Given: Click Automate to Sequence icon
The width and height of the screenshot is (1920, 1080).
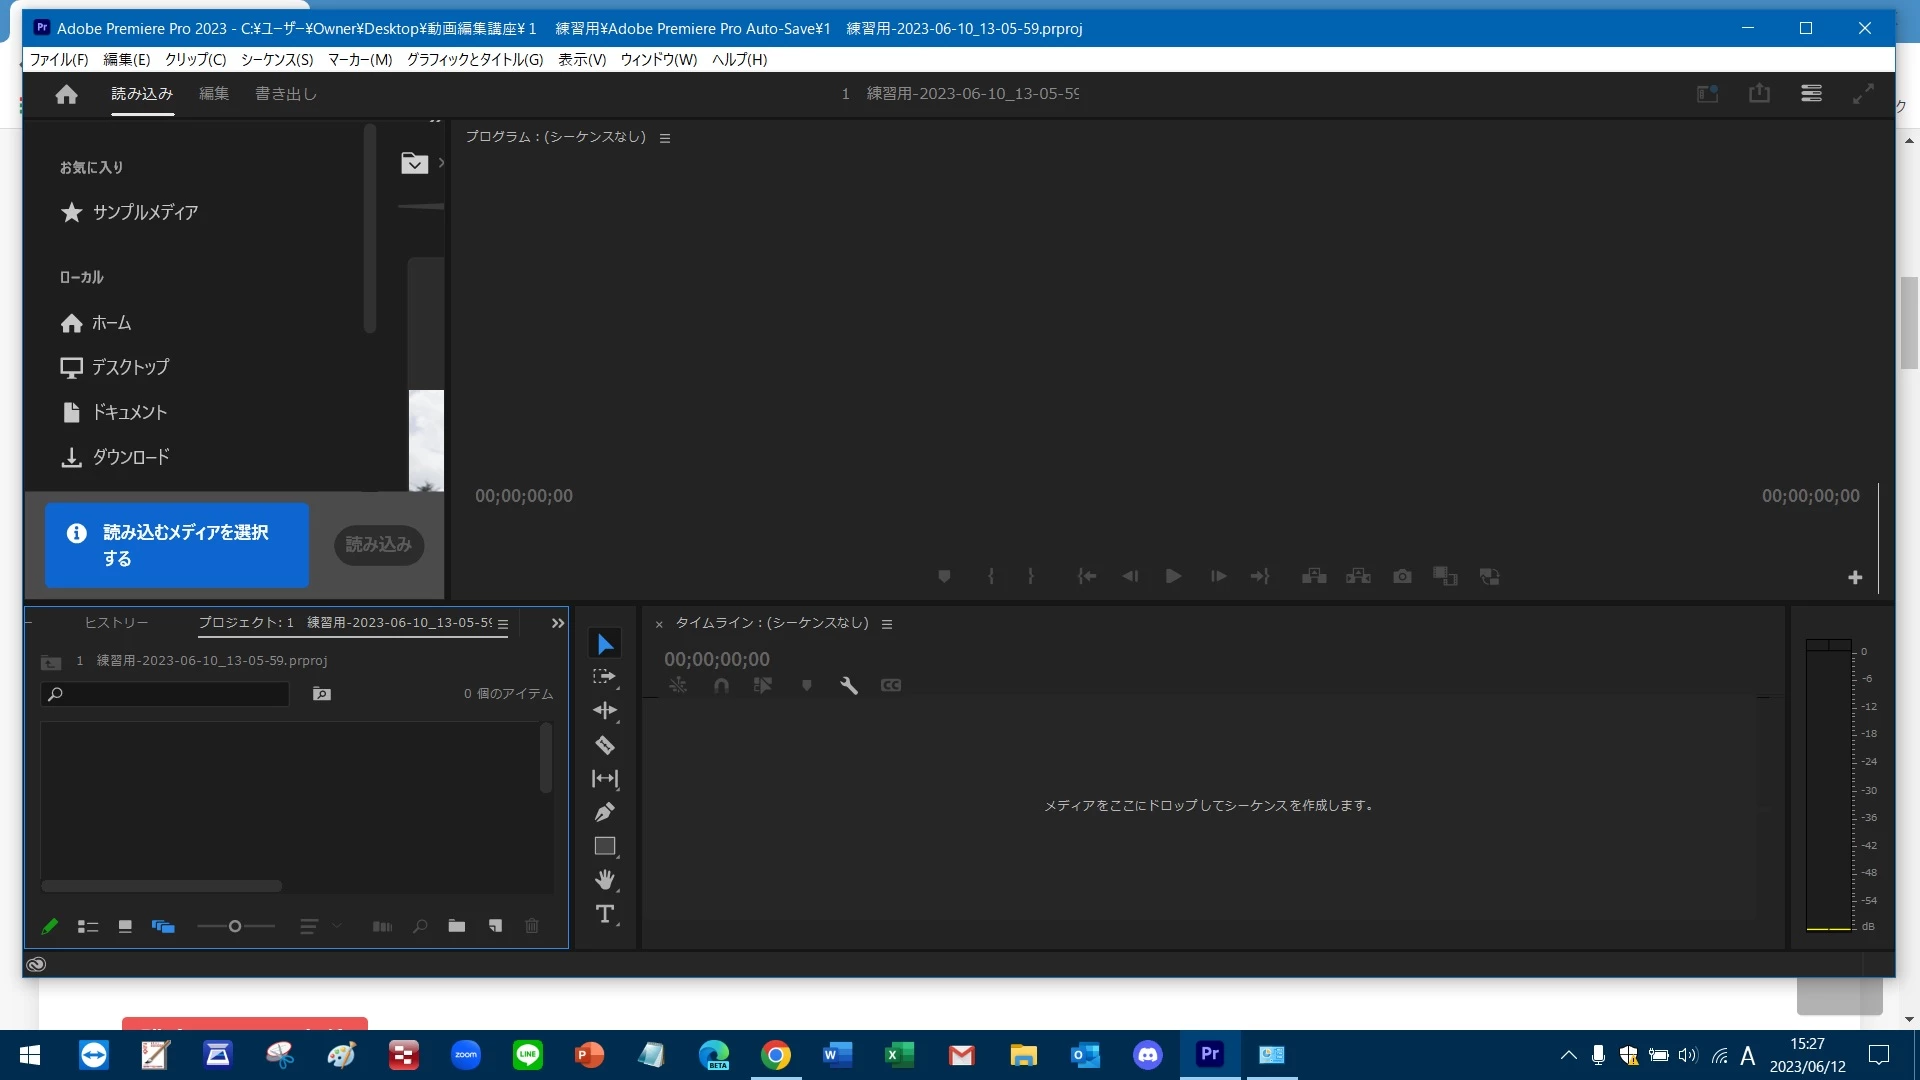Looking at the screenshot, I should pyautogui.click(x=382, y=926).
